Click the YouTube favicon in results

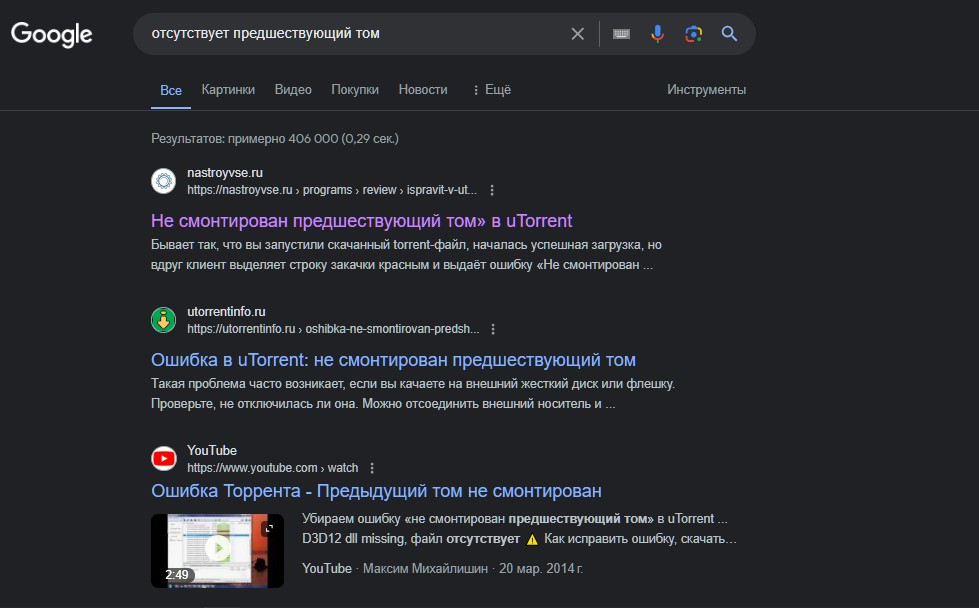click(x=163, y=459)
